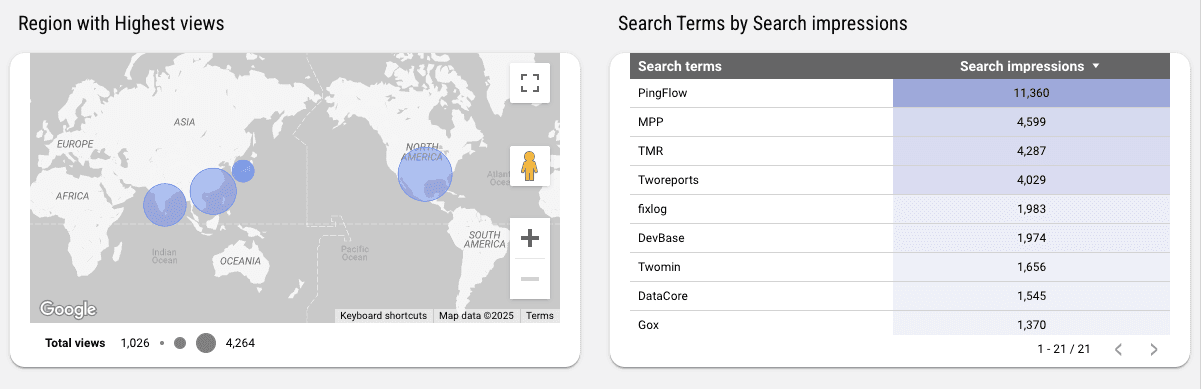Open the map Terms link

point(539,316)
